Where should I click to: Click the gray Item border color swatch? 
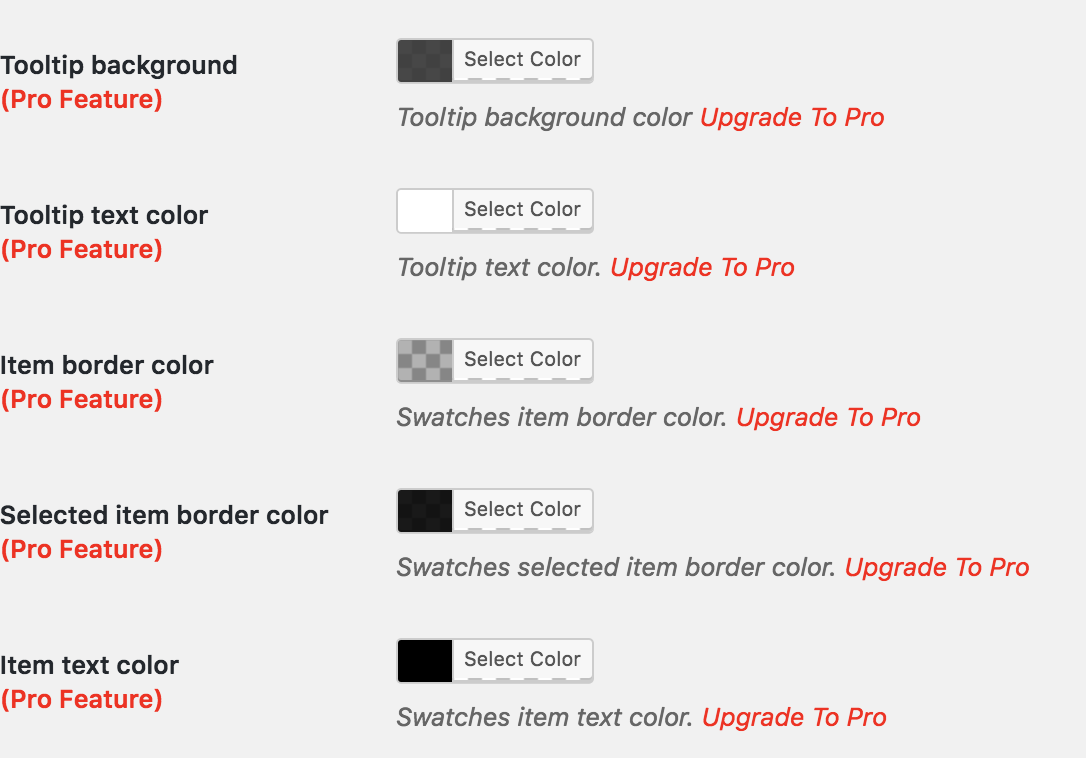pyautogui.click(x=425, y=360)
